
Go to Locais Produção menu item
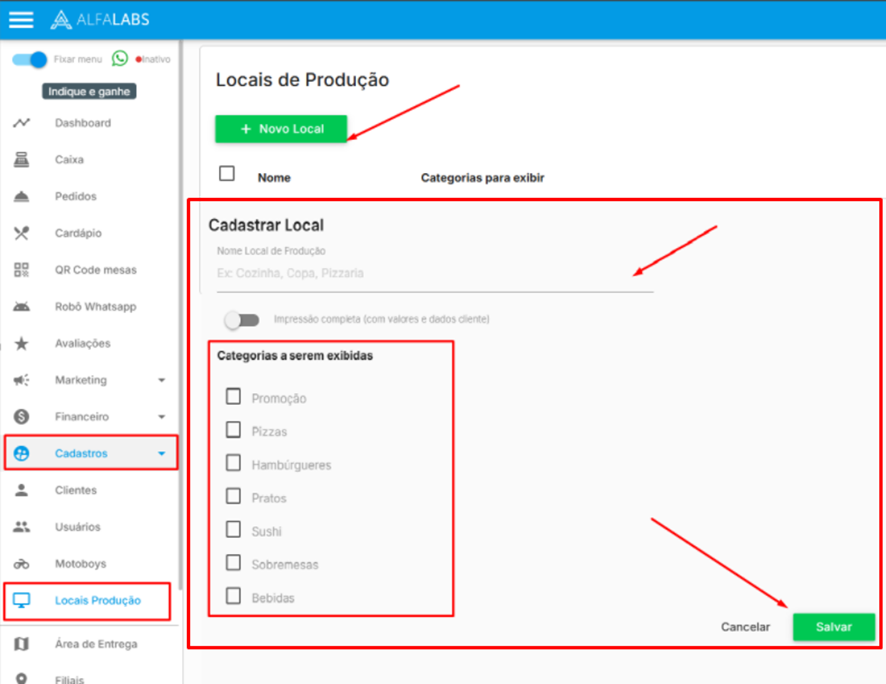[x=97, y=600]
